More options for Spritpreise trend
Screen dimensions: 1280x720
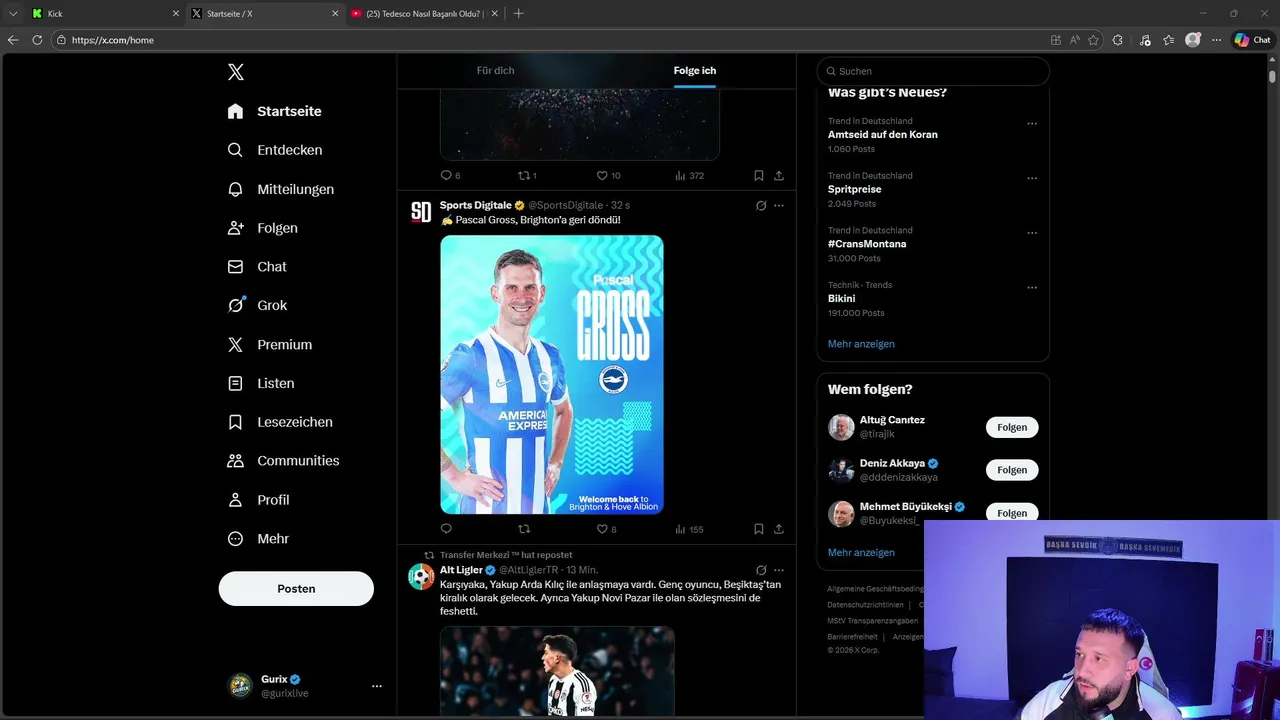pos(1032,179)
